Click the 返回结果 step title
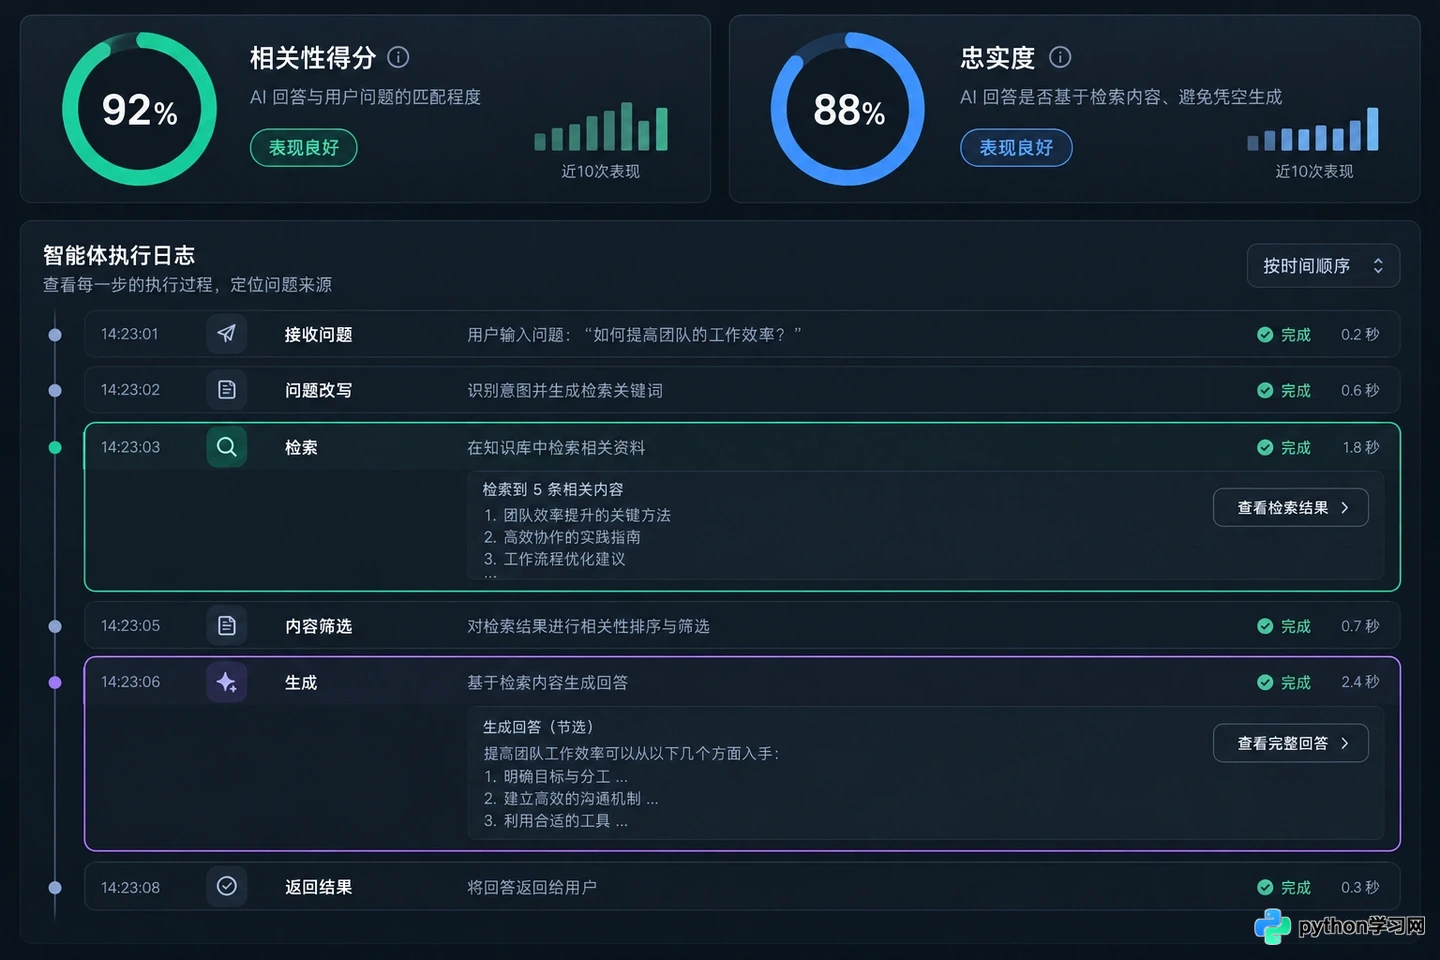1440x960 pixels. tap(318, 887)
